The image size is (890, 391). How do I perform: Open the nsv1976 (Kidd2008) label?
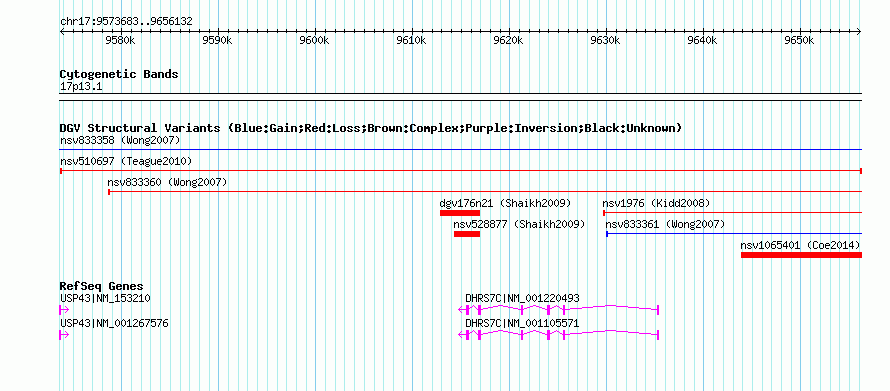click(656, 203)
